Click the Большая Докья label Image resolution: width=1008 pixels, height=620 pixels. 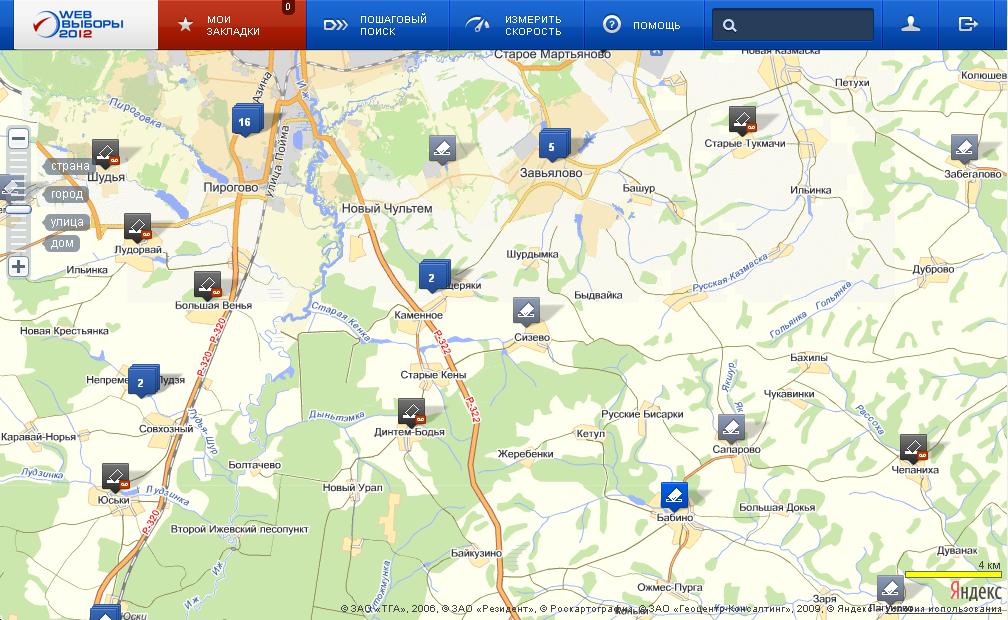pyautogui.click(x=777, y=507)
